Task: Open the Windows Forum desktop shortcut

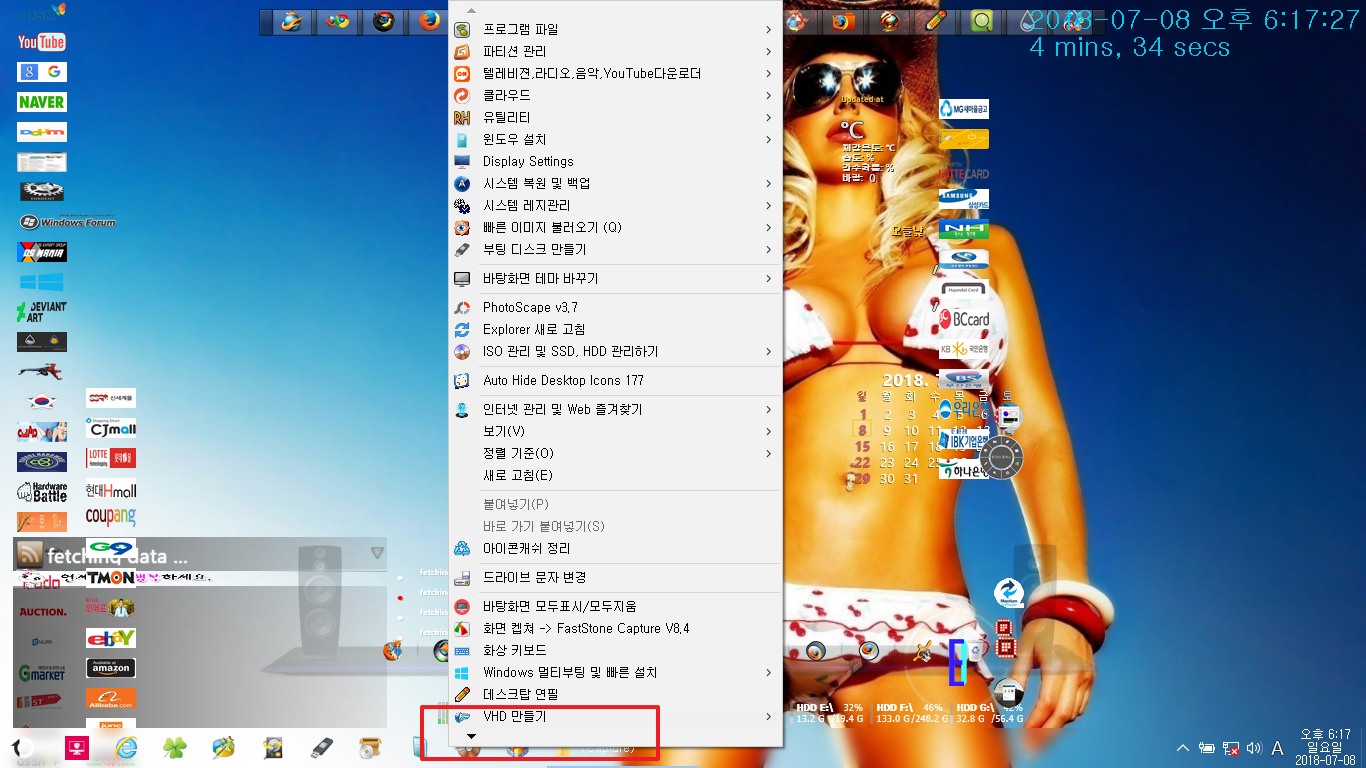Action: pos(67,222)
